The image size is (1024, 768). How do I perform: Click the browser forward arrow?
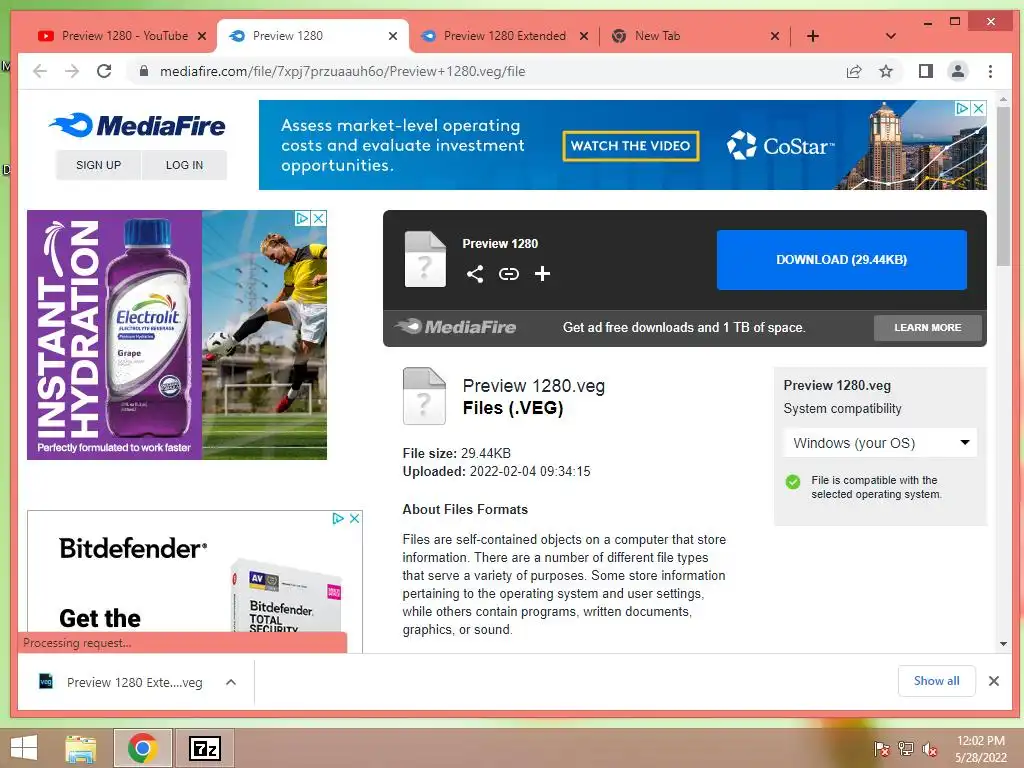tap(72, 71)
